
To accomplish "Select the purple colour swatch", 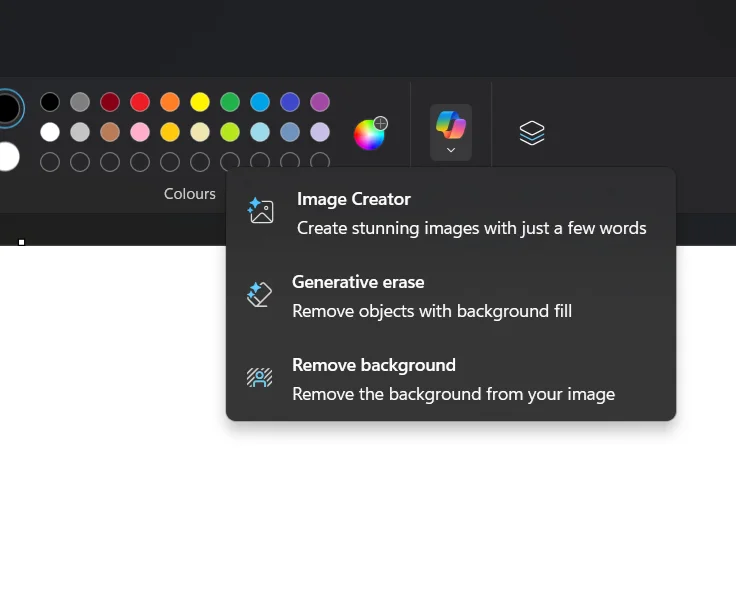I will pyautogui.click(x=320, y=102).
